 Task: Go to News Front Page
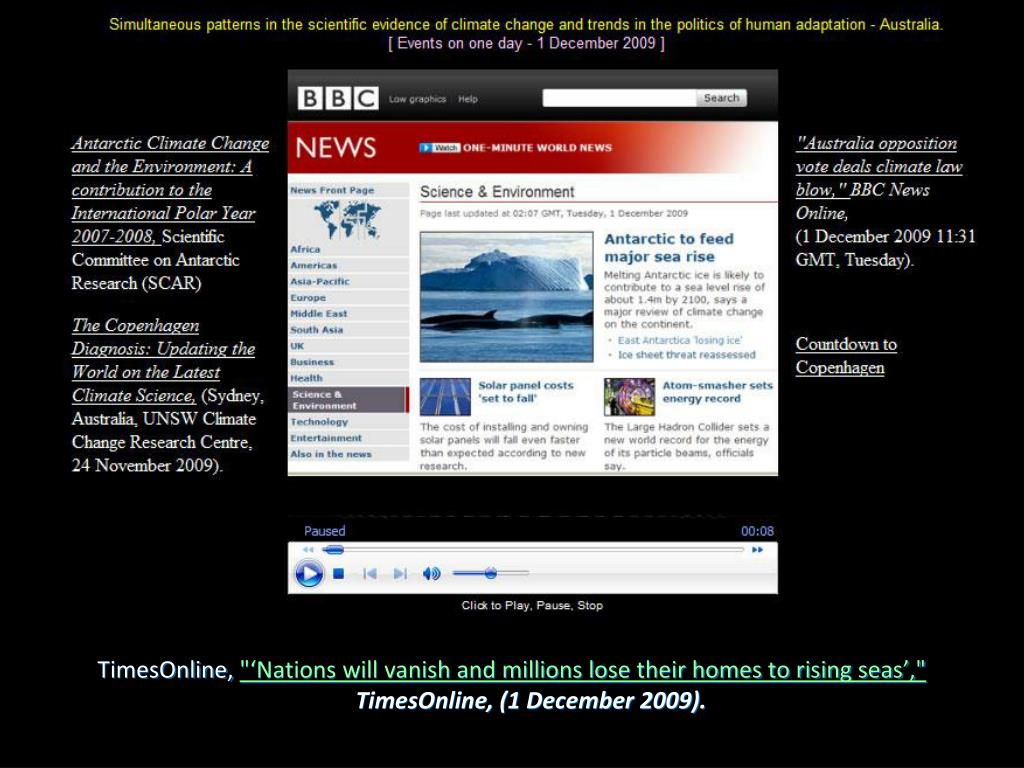332,190
